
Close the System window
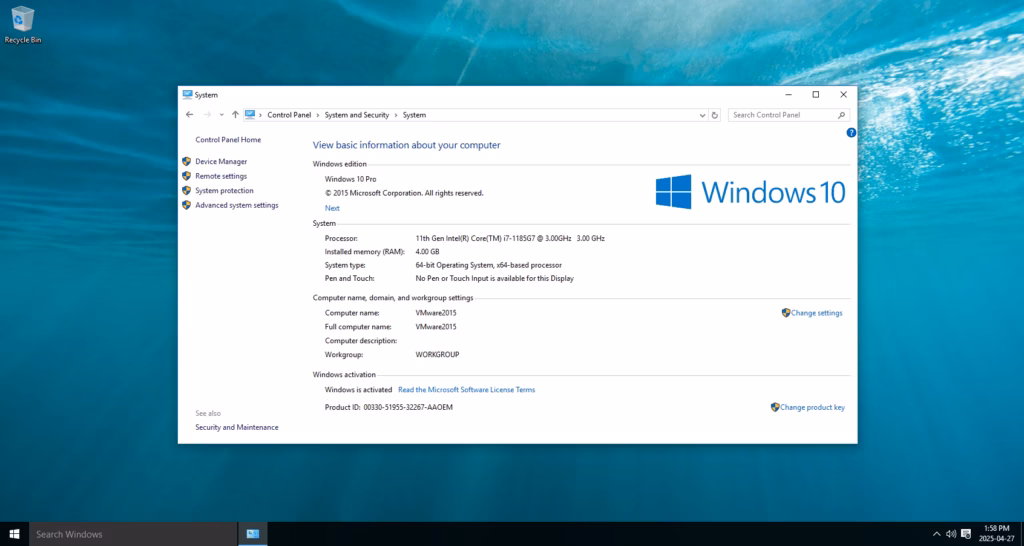coord(843,95)
